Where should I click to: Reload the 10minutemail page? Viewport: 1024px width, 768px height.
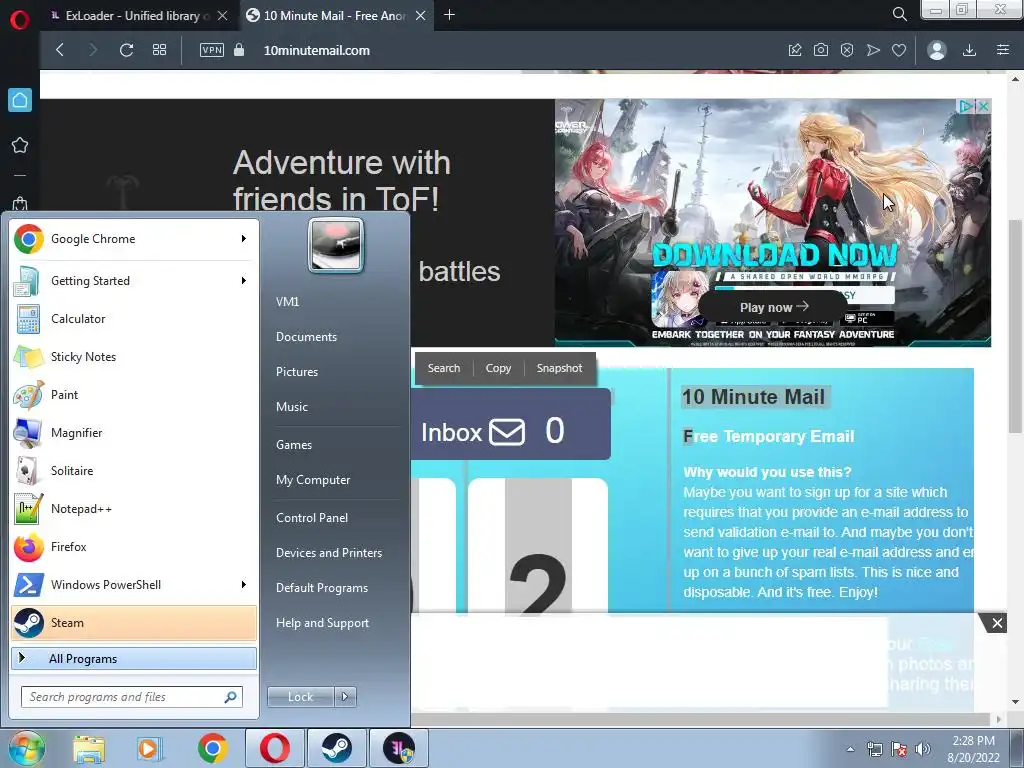127,50
